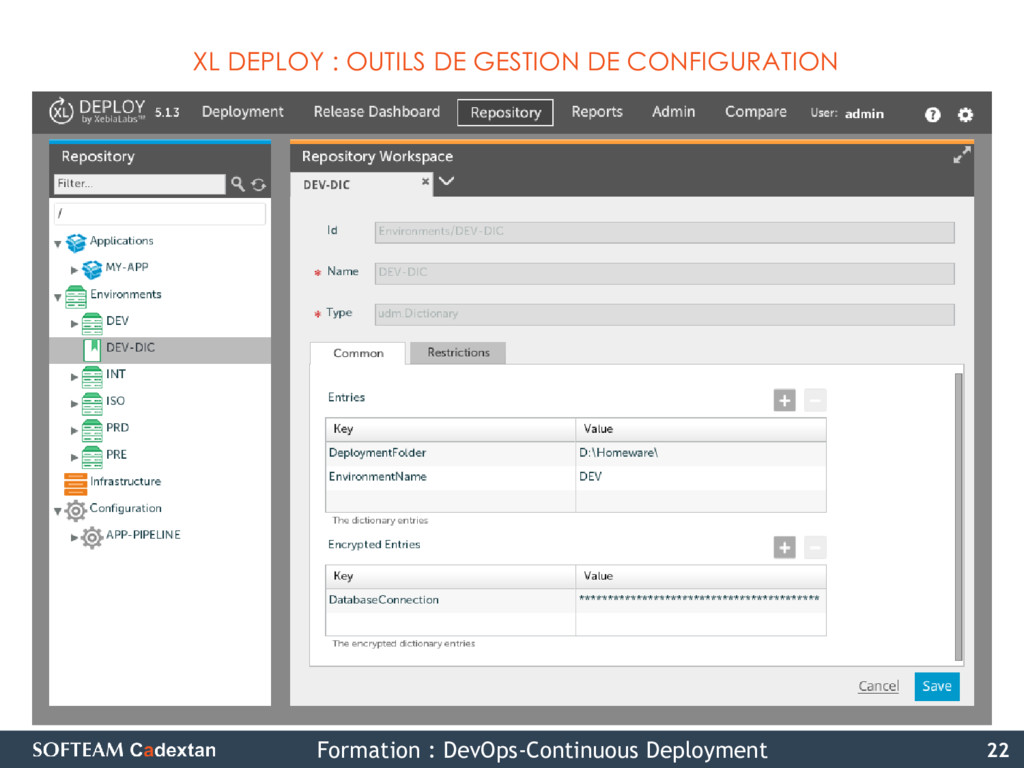Click the PRD environment icon
Viewport: 1024px width, 768px height.
coord(92,430)
